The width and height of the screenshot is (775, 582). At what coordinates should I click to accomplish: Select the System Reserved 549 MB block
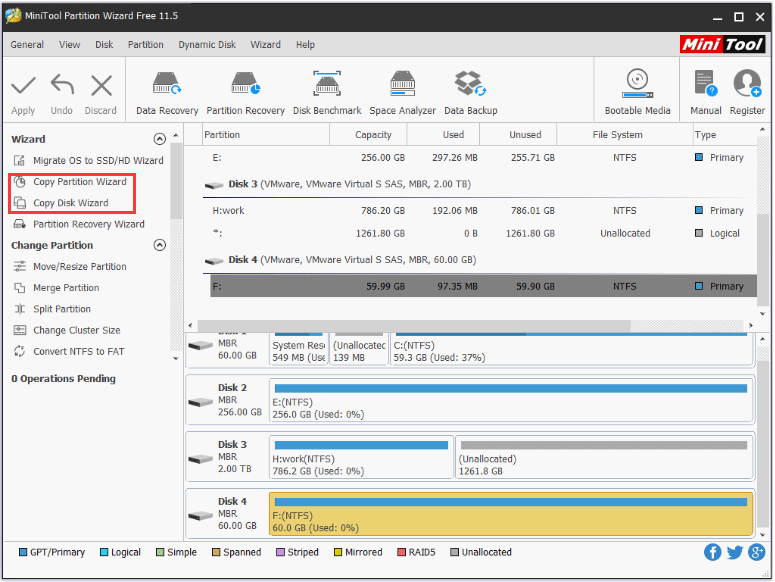coord(299,349)
